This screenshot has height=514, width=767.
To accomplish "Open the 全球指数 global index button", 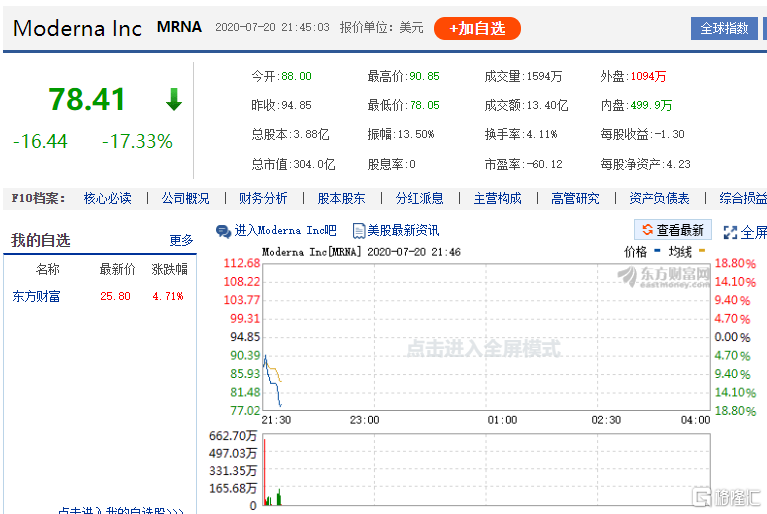I will pyautogui.click(x=724, y=28).
